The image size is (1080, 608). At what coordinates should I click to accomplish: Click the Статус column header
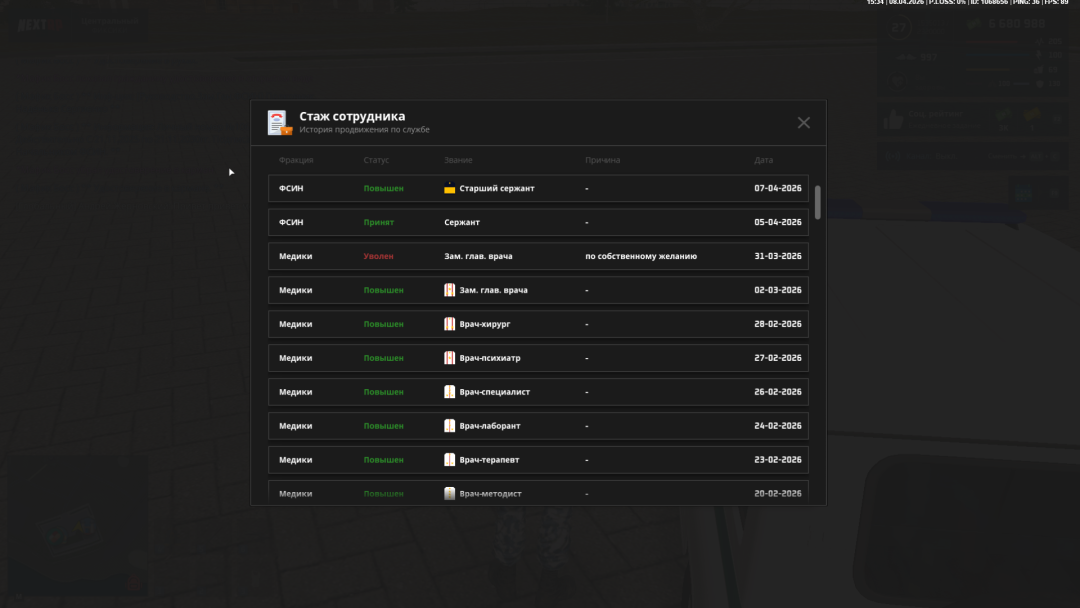[x=376, y=160]
